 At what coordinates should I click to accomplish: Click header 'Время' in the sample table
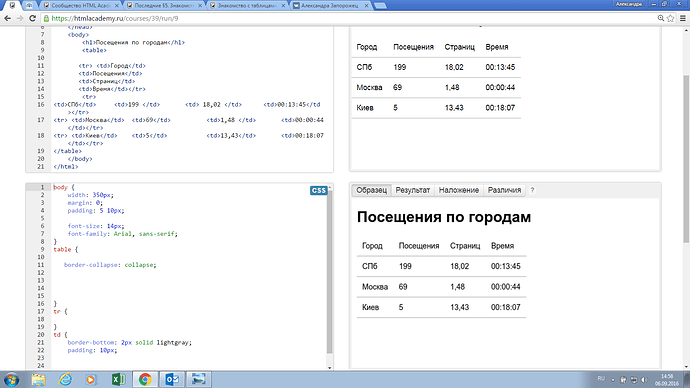coord(502,246)
